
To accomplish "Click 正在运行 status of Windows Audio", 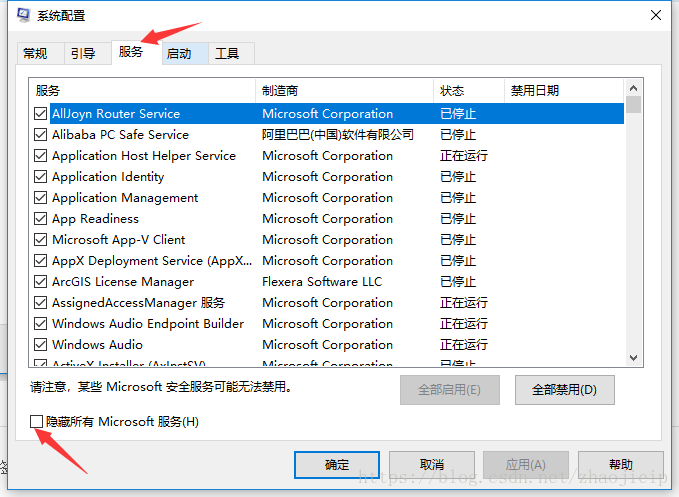I will pos(464,345).
